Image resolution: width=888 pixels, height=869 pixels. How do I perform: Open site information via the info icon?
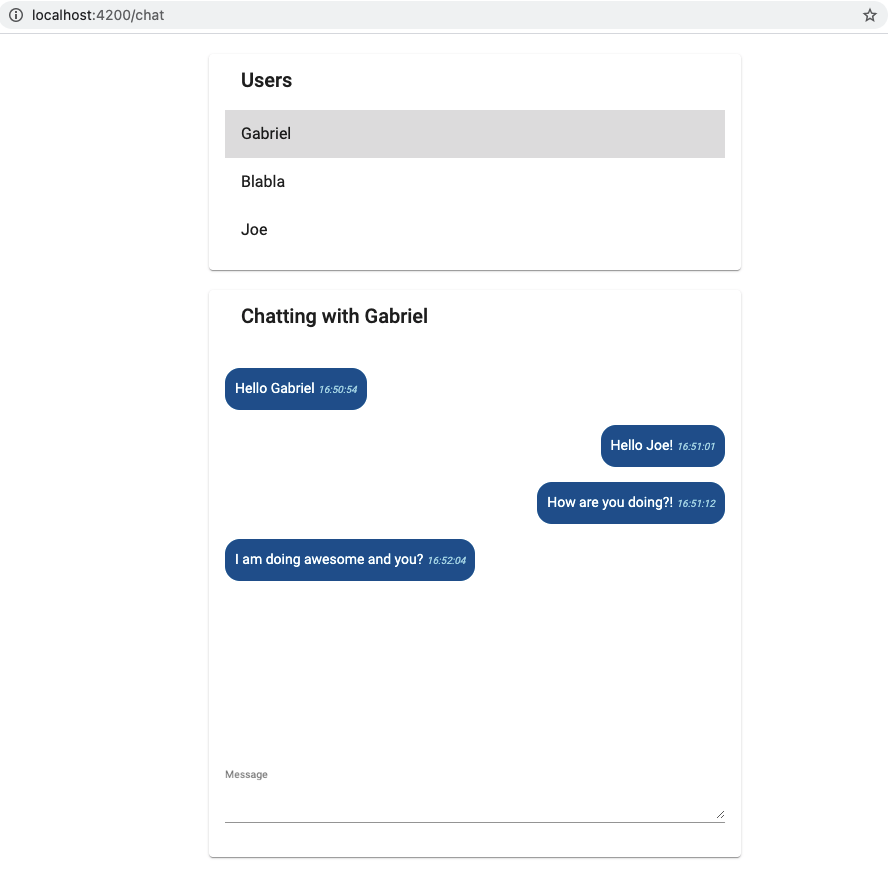(15, 15)
